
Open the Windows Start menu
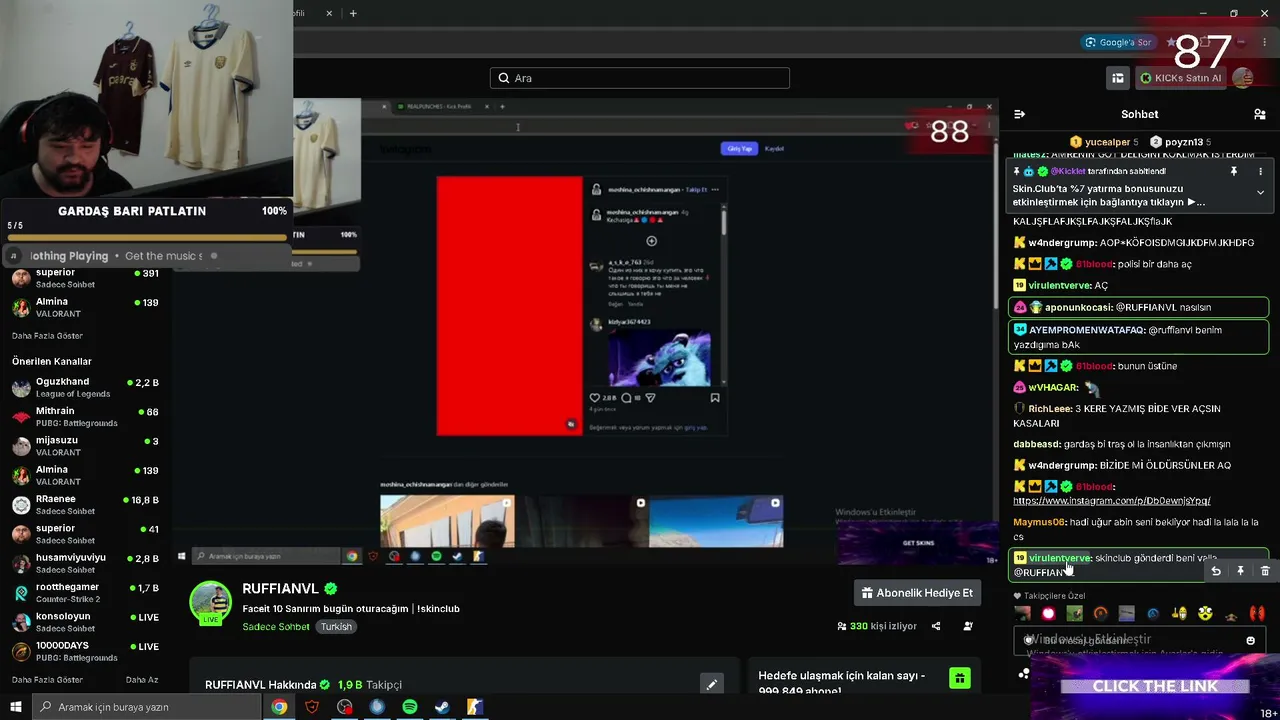tap(16, 707)
